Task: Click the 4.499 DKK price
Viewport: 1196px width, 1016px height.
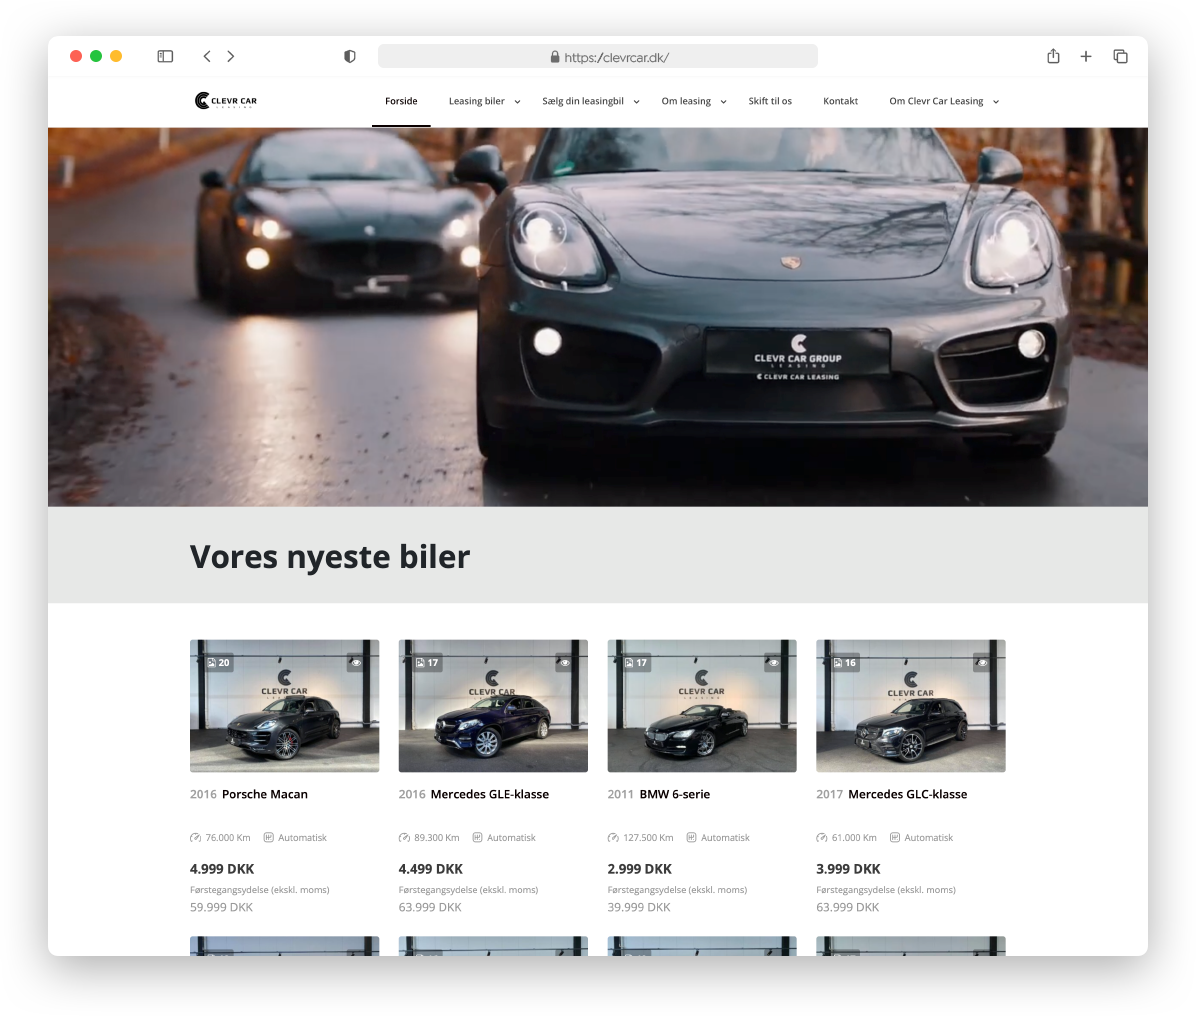Action: tap(431, 869)
